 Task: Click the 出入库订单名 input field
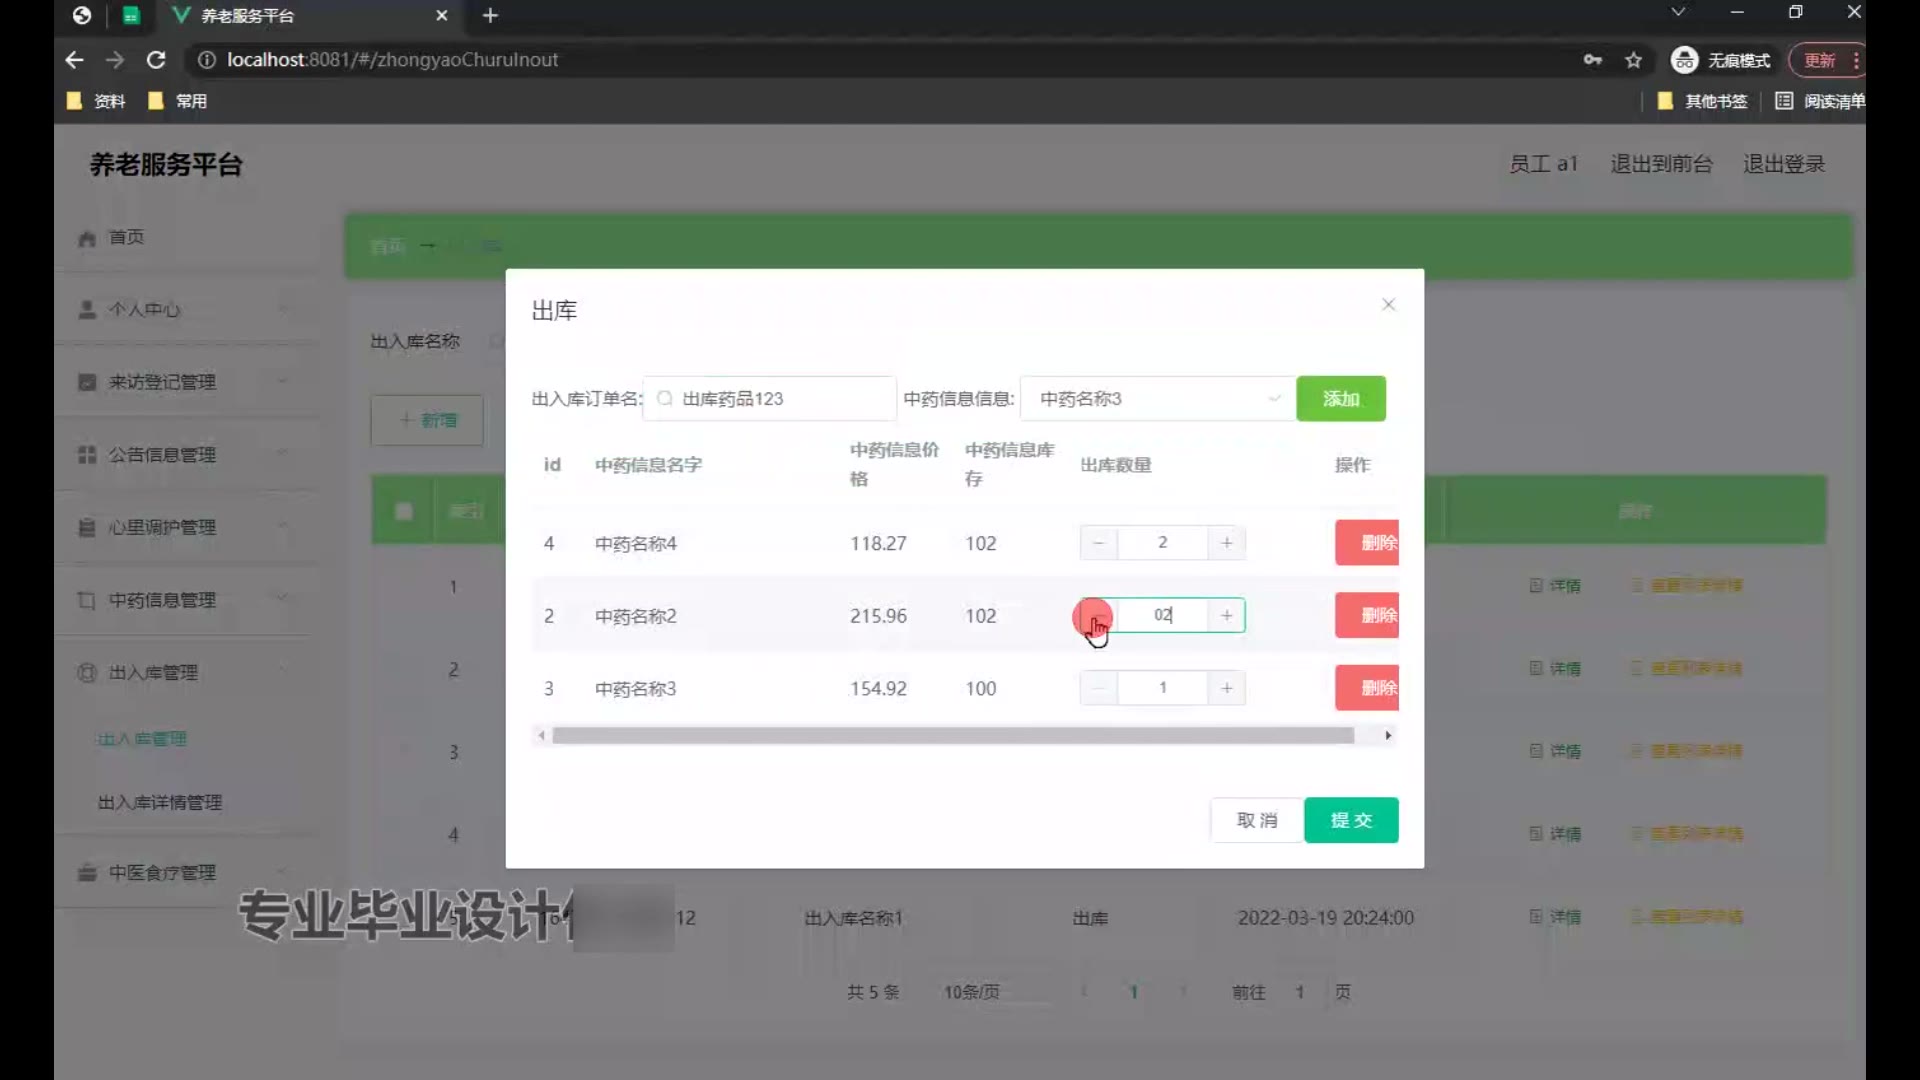(770, 399)
